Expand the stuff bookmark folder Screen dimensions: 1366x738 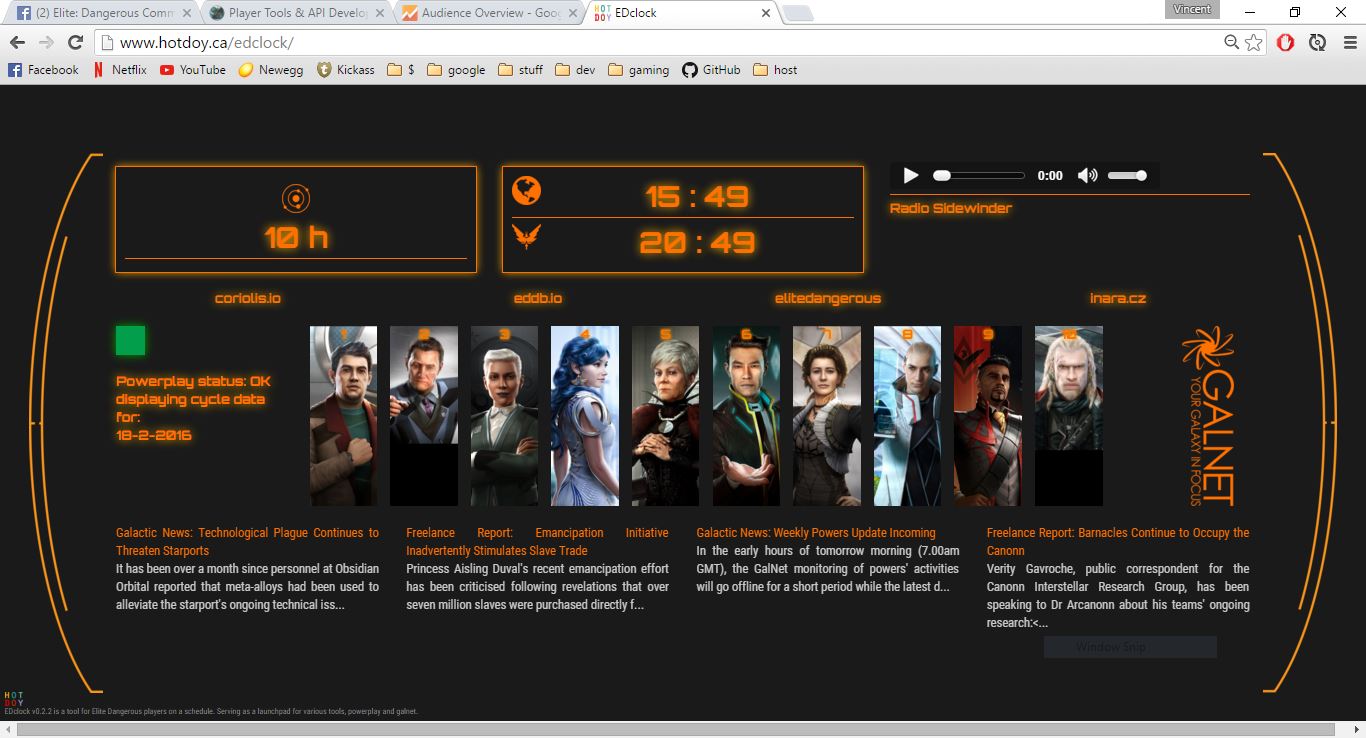[520, 70]
